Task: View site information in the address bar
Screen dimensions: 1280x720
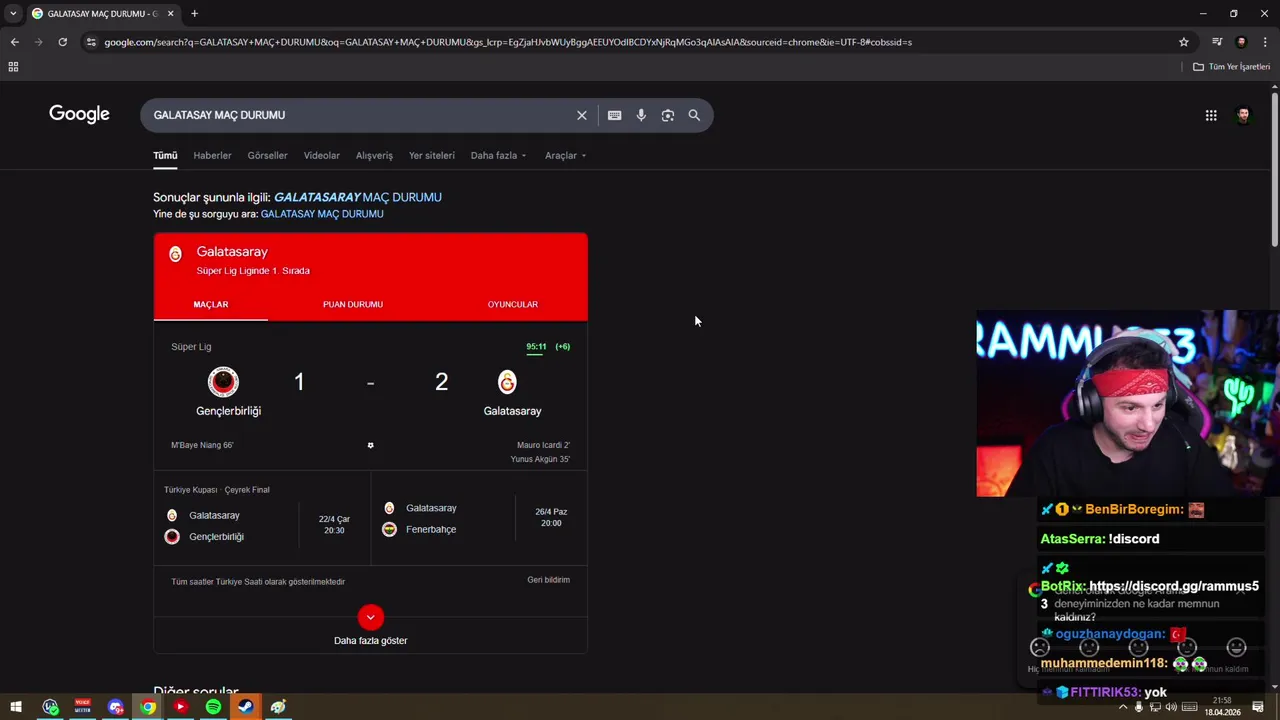Action: click(91, 42)
